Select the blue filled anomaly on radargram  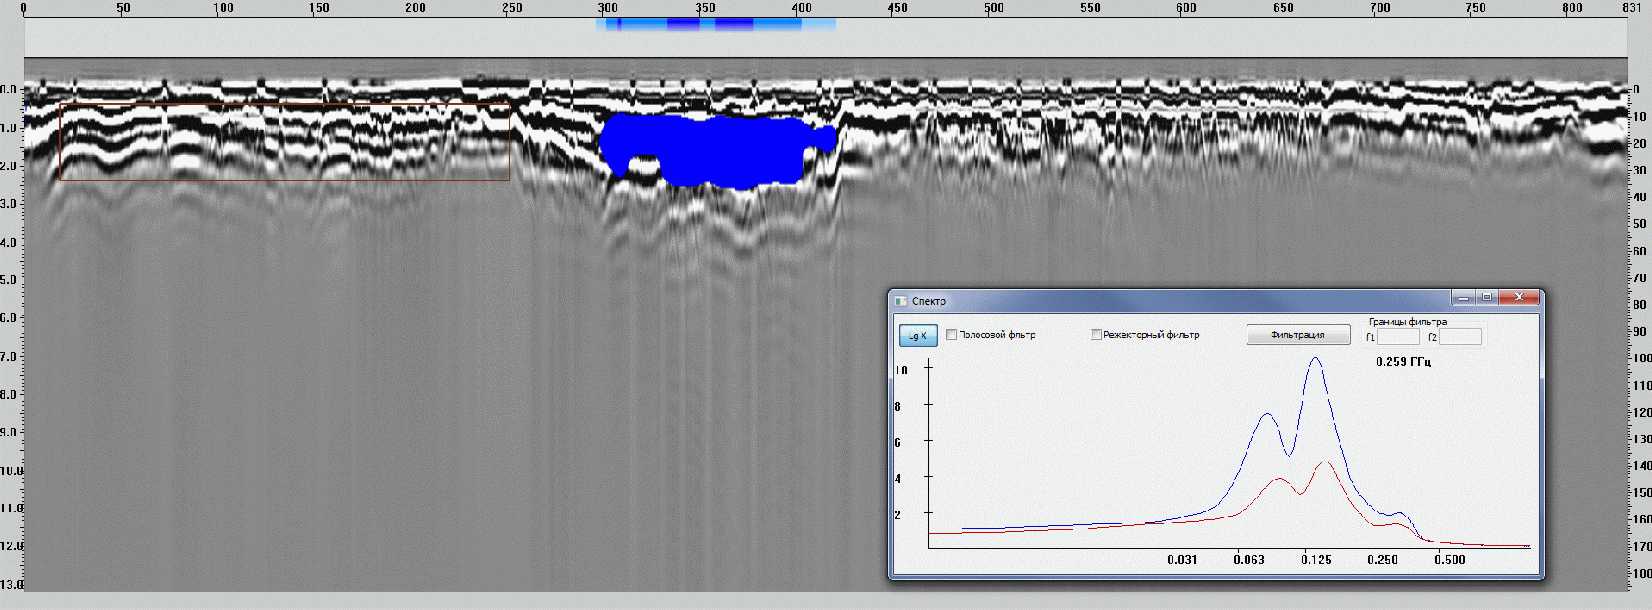[x=715, y=150]
